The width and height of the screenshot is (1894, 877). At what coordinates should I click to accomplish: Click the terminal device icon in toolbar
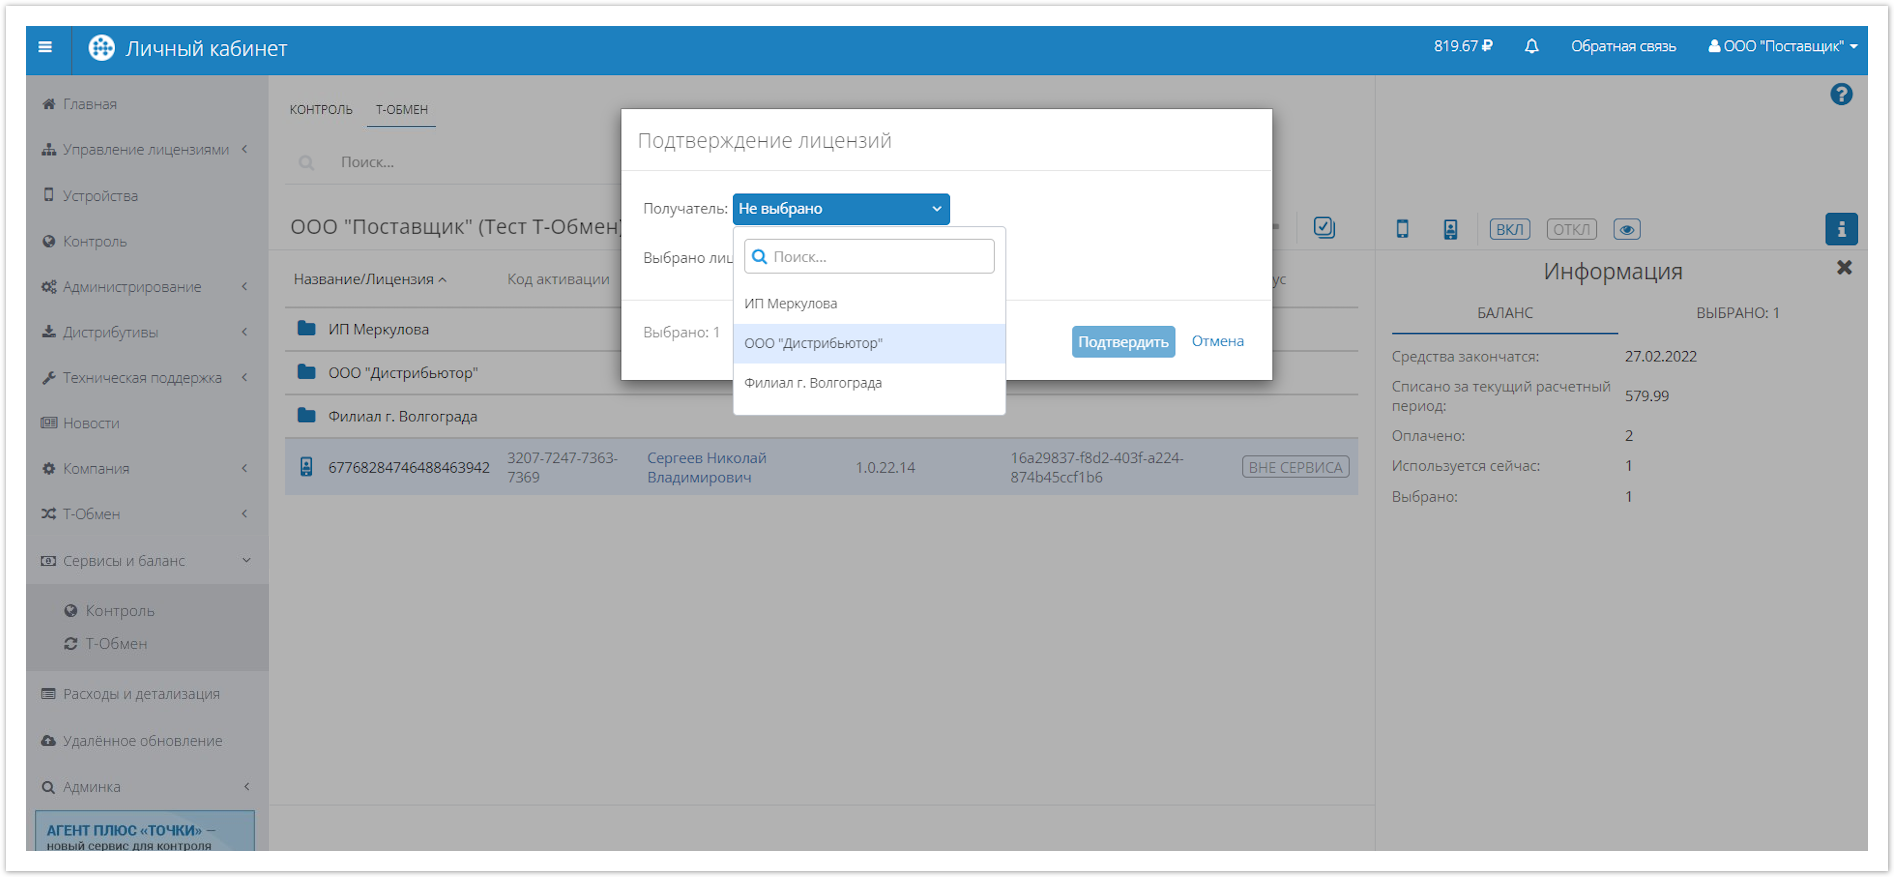[1450, 229]
